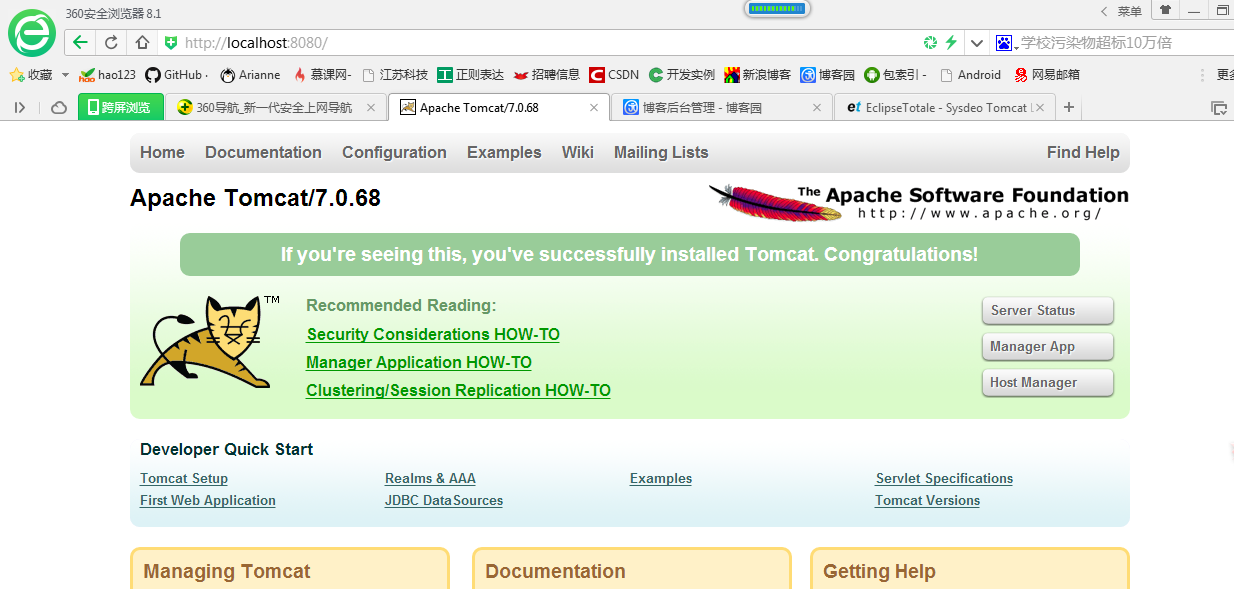Switch to the EclipseTotale Sysdeo Tomcat tab
The width and height of the screenshot is (1234, 589).
click(946, 107)
